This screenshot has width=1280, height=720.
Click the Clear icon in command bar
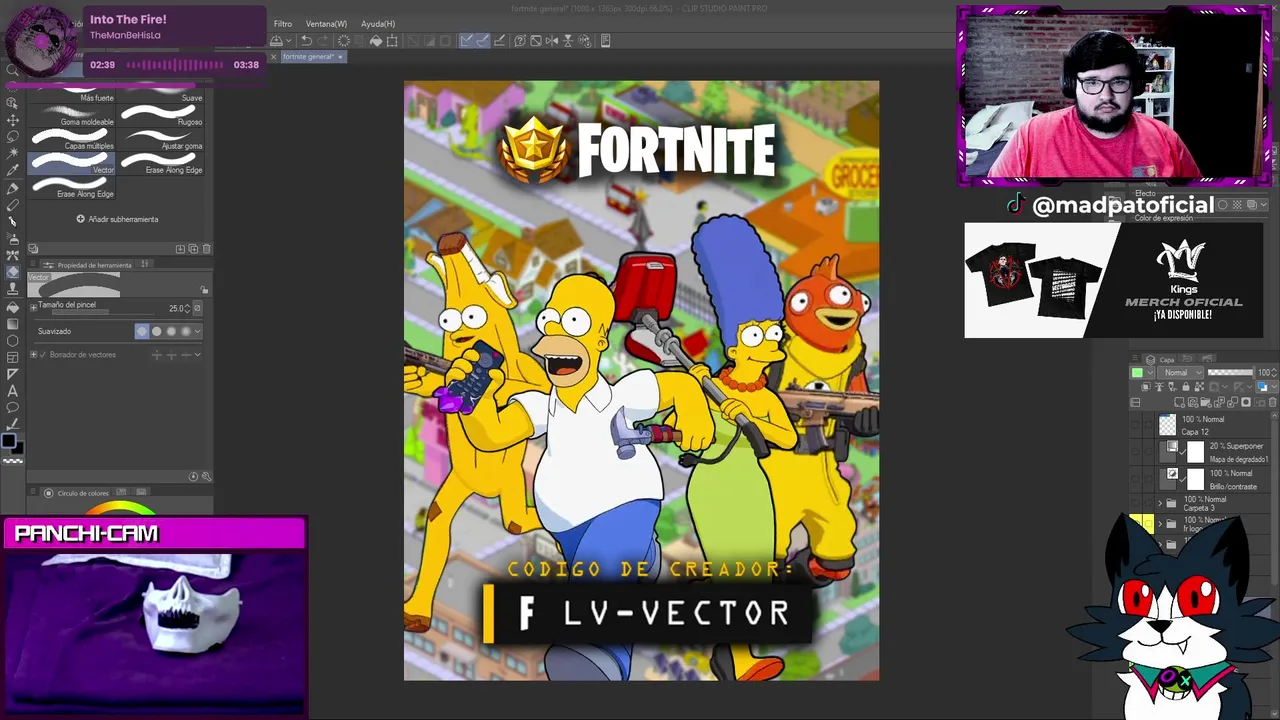(x=344, y=41)
